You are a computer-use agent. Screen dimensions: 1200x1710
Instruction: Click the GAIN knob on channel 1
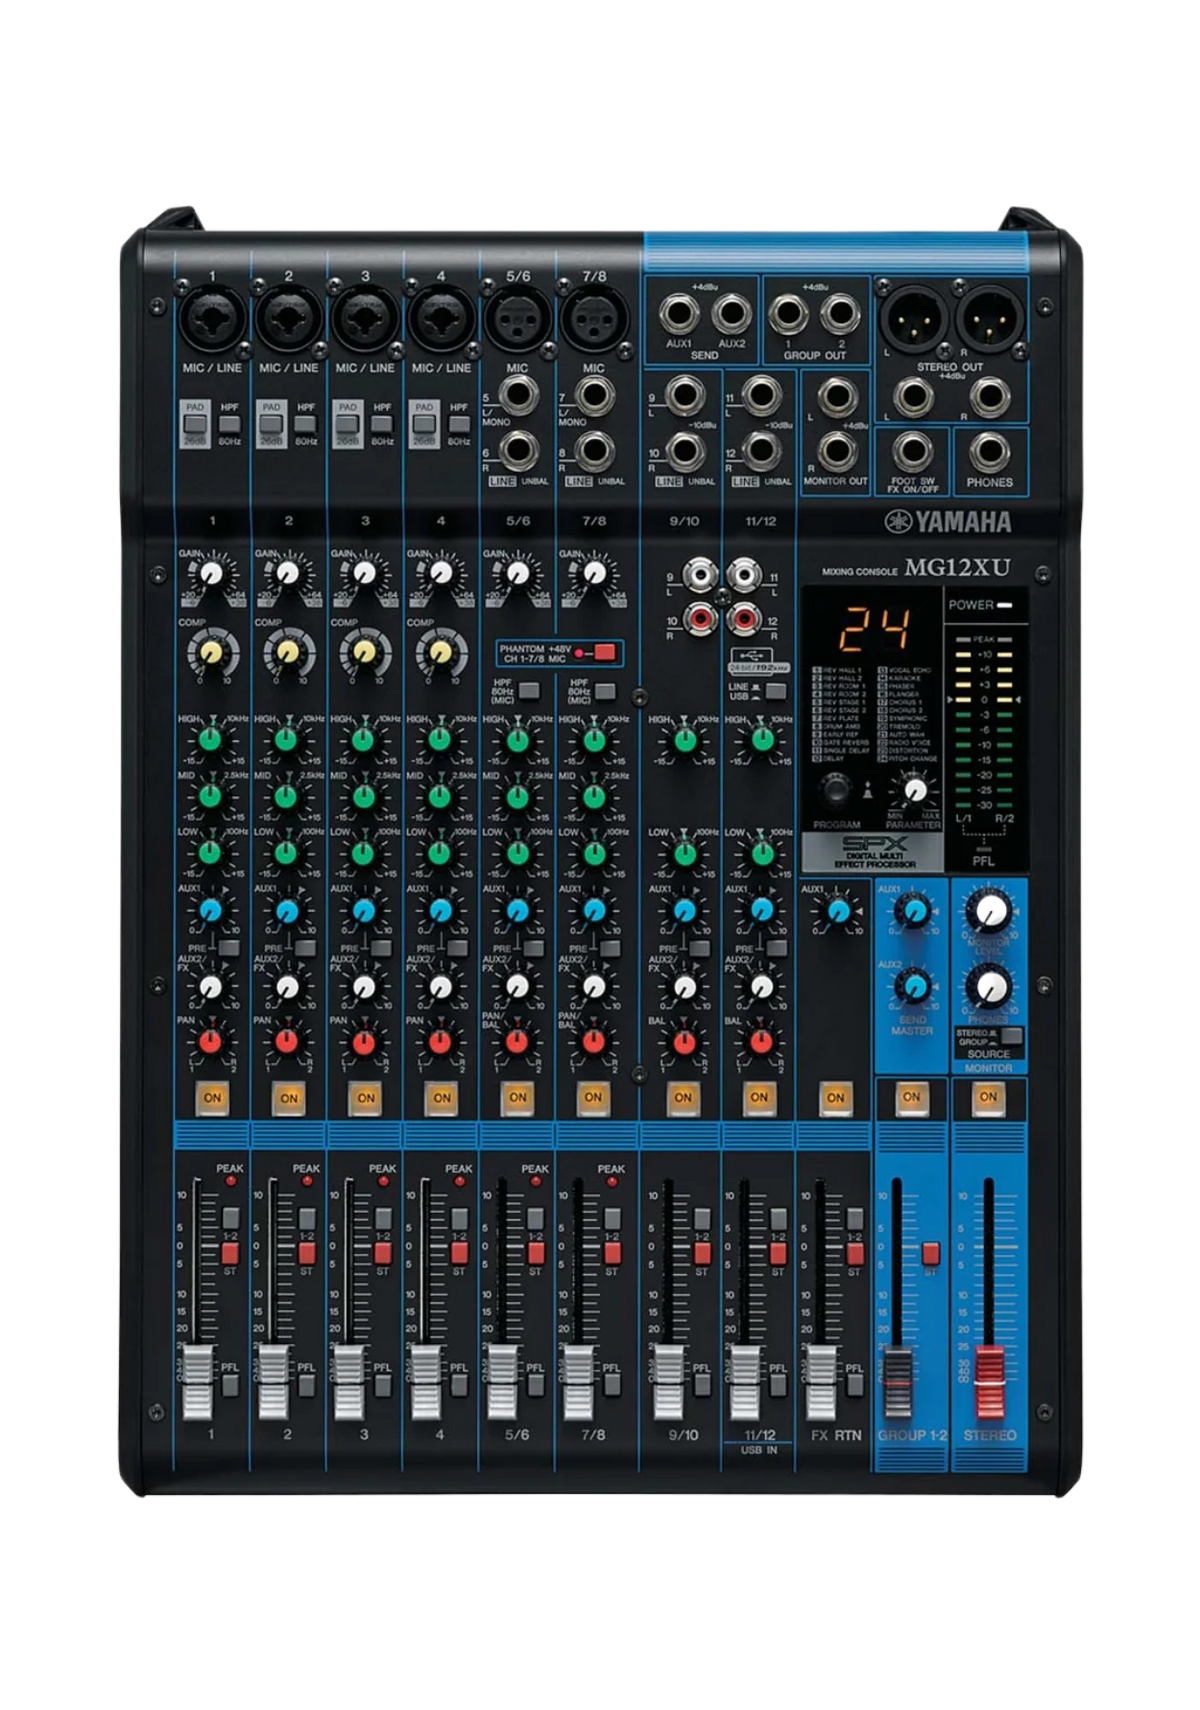coord(211,574)
